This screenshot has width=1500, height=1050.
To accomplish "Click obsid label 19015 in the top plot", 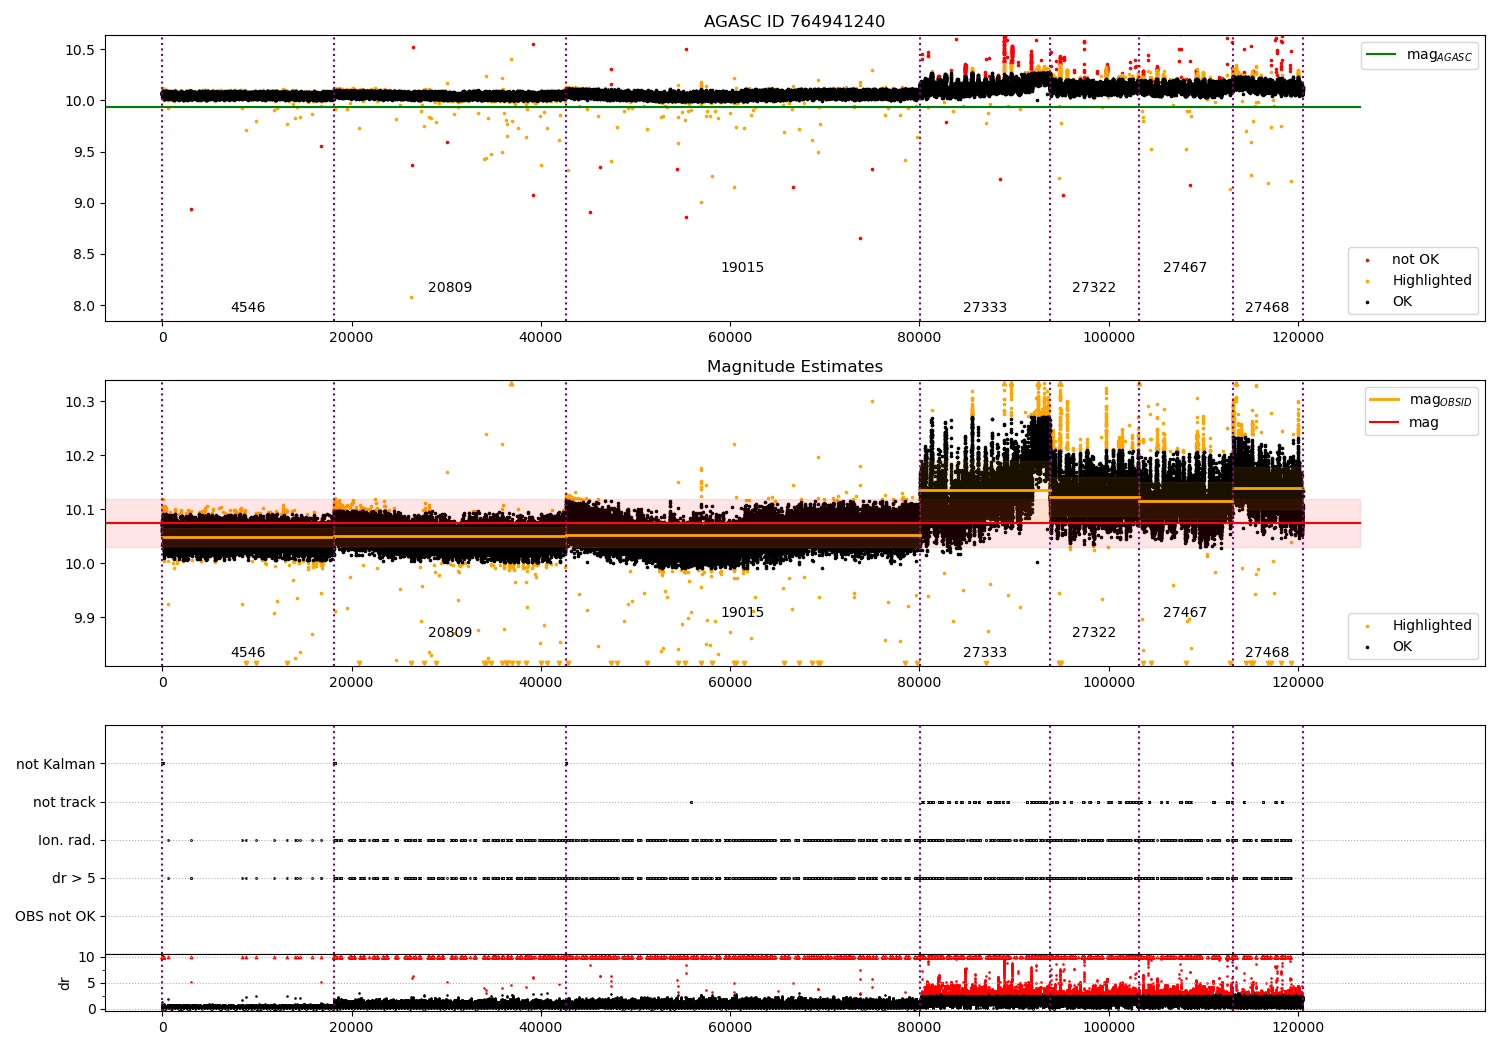I will click(742, 268).
